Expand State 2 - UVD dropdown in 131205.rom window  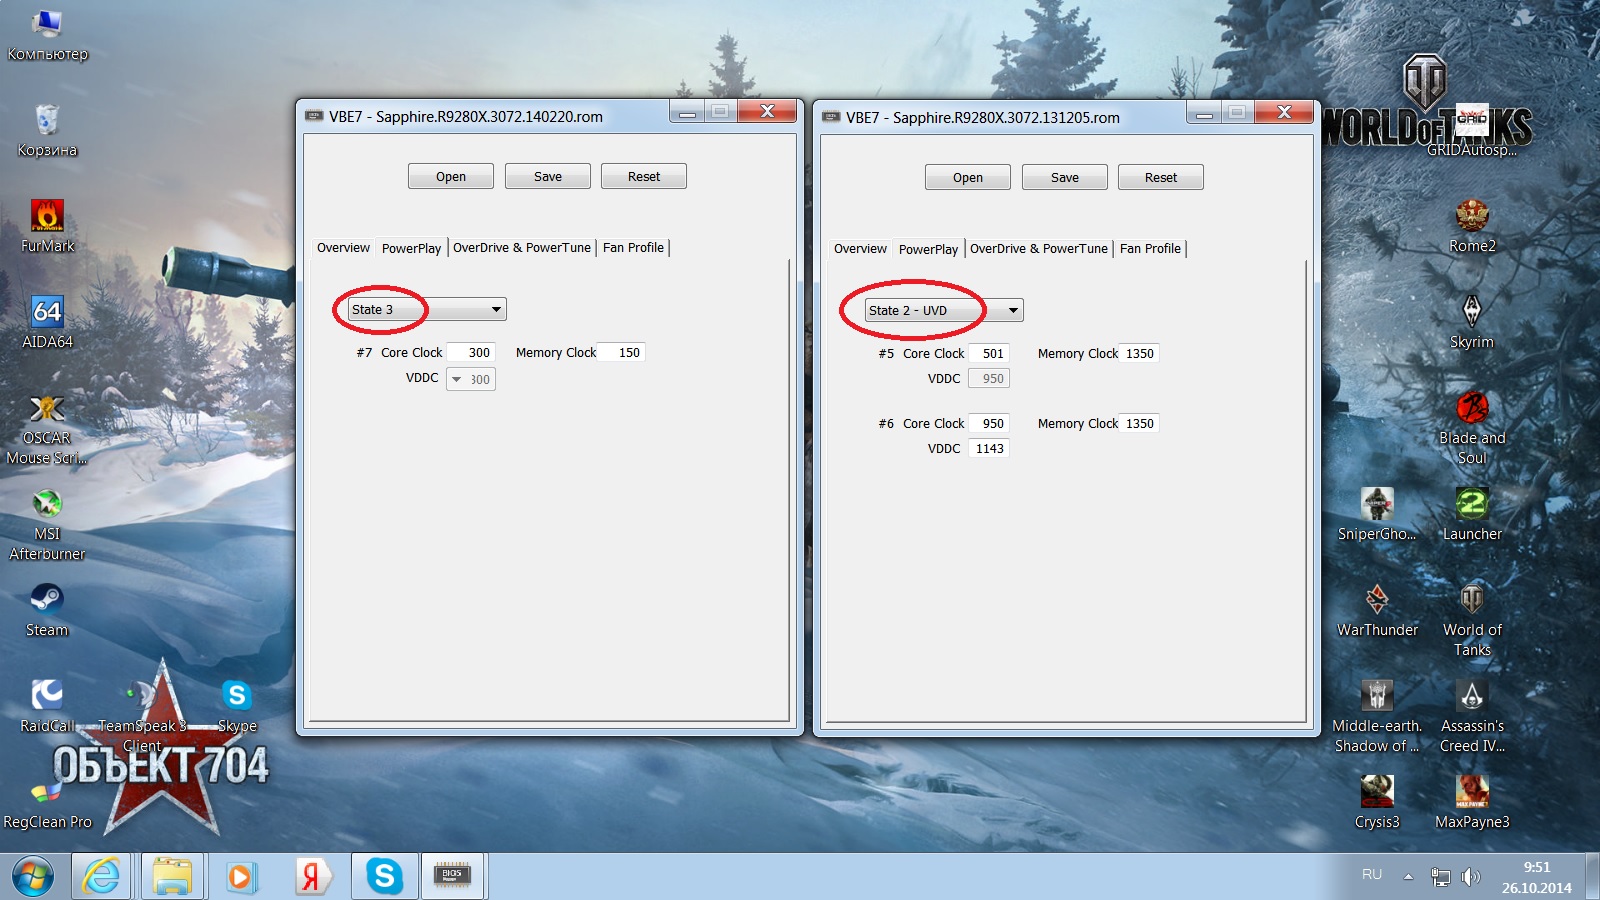click(x=944, y=311)
